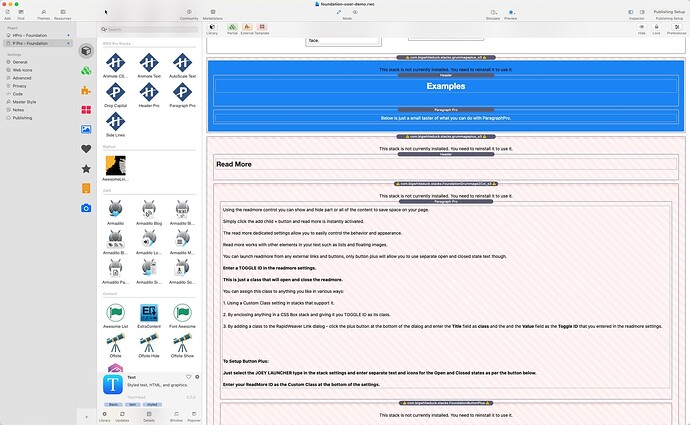Viewport: 690px width, 425px height.
Task: Toggle the Details pane button
Action: point(149,417)
